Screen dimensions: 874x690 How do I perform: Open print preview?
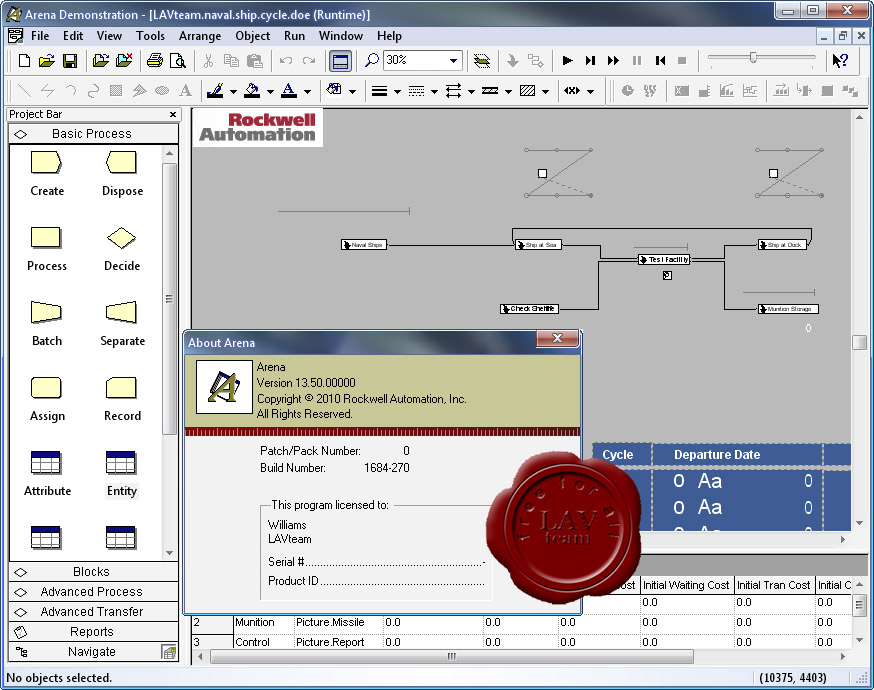[x=177, y=60]
